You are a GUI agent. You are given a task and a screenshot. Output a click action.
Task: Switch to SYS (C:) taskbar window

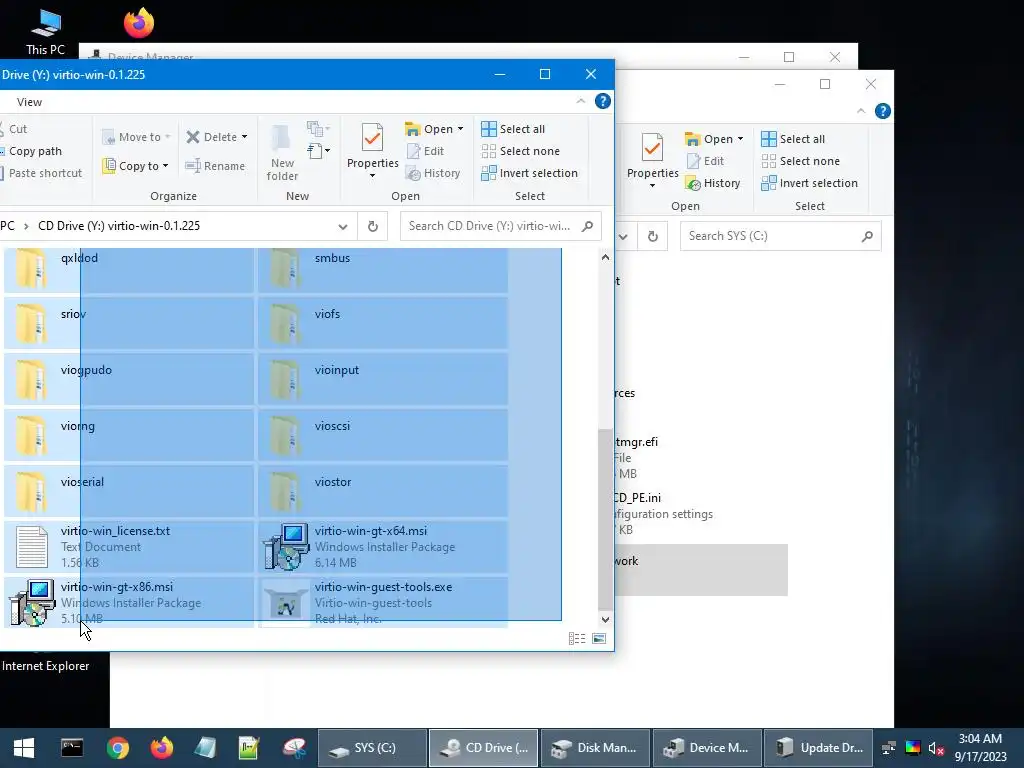[372, 748]
